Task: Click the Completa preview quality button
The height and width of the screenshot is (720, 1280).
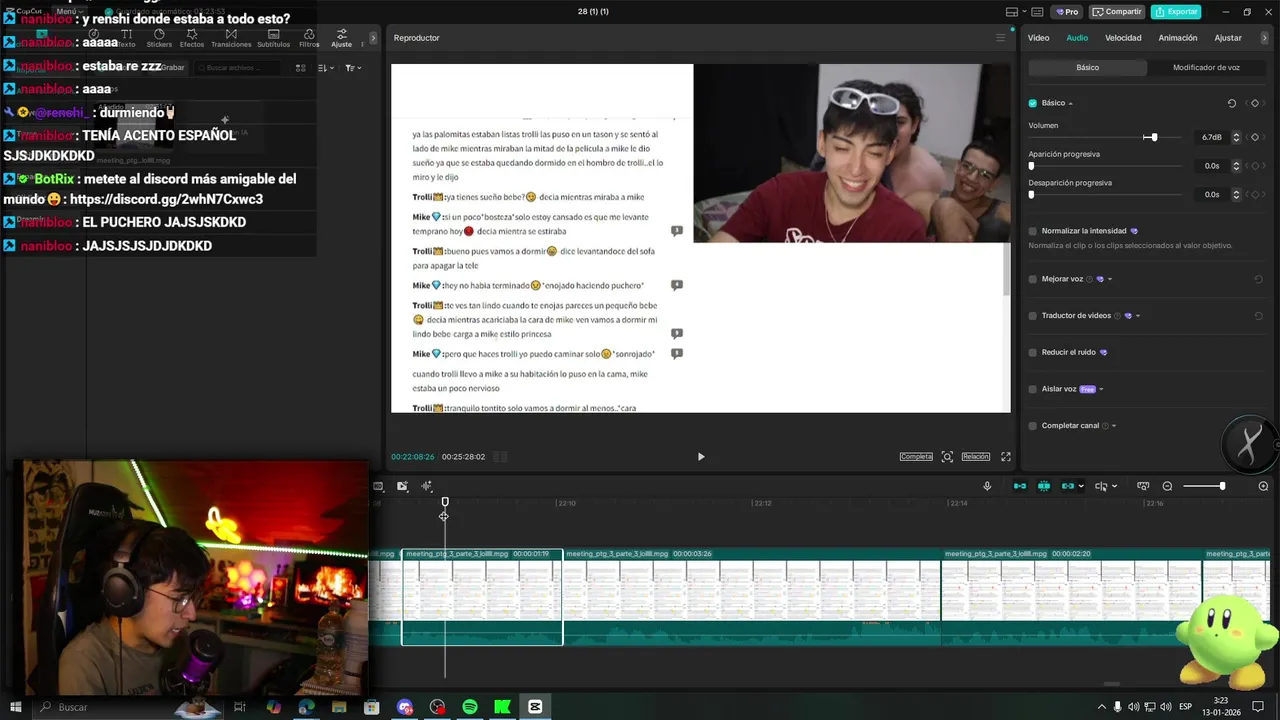Action: pos(916,457)
